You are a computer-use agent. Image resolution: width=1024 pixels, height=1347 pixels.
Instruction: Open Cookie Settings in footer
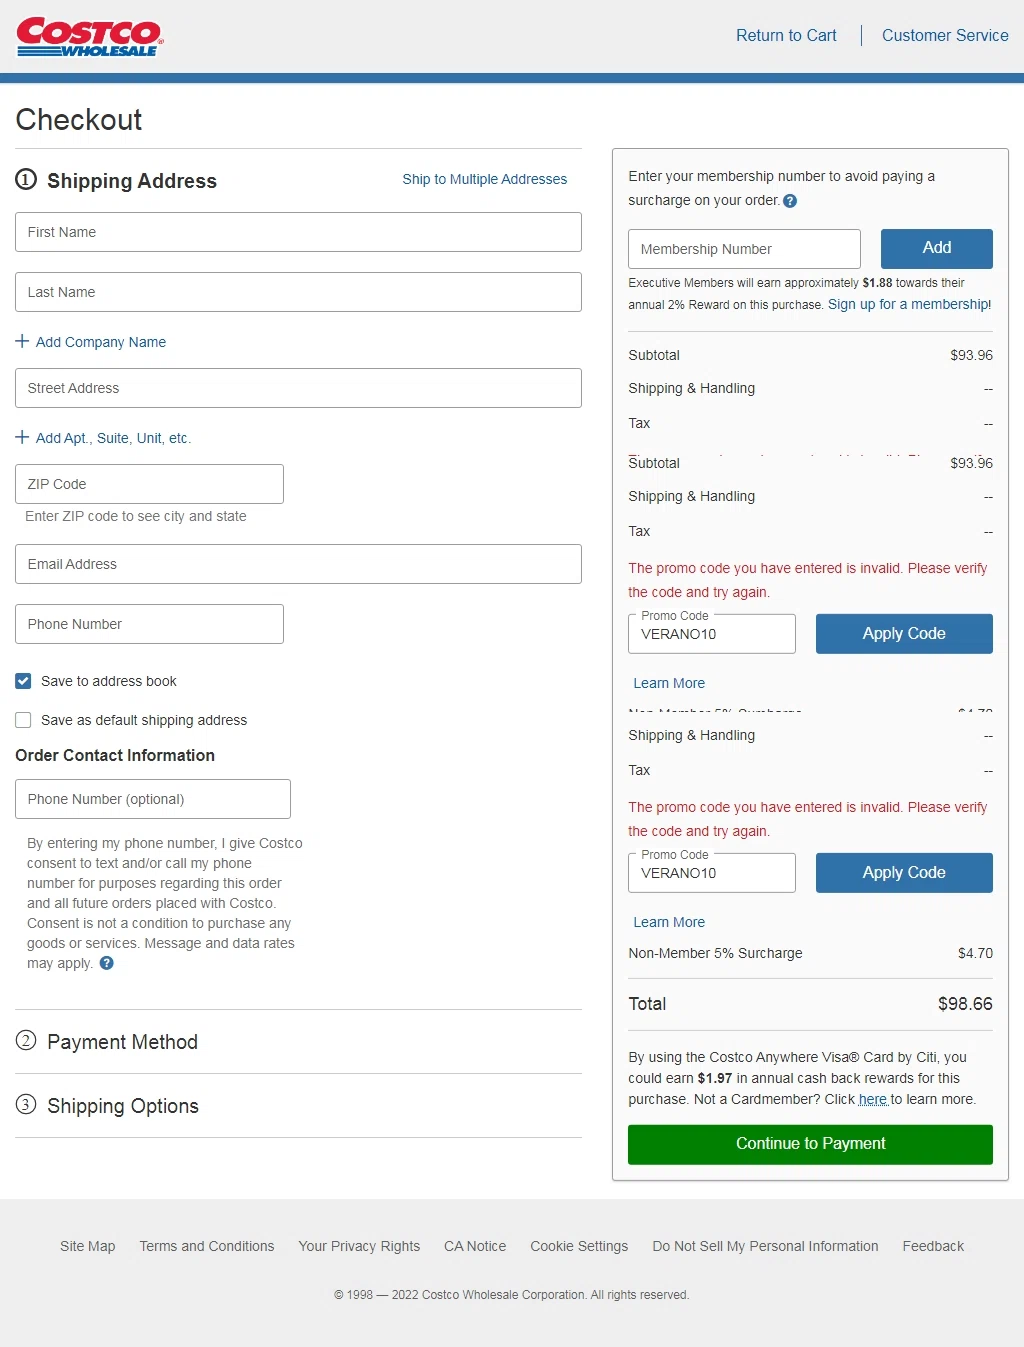[x=579, y=1246]
